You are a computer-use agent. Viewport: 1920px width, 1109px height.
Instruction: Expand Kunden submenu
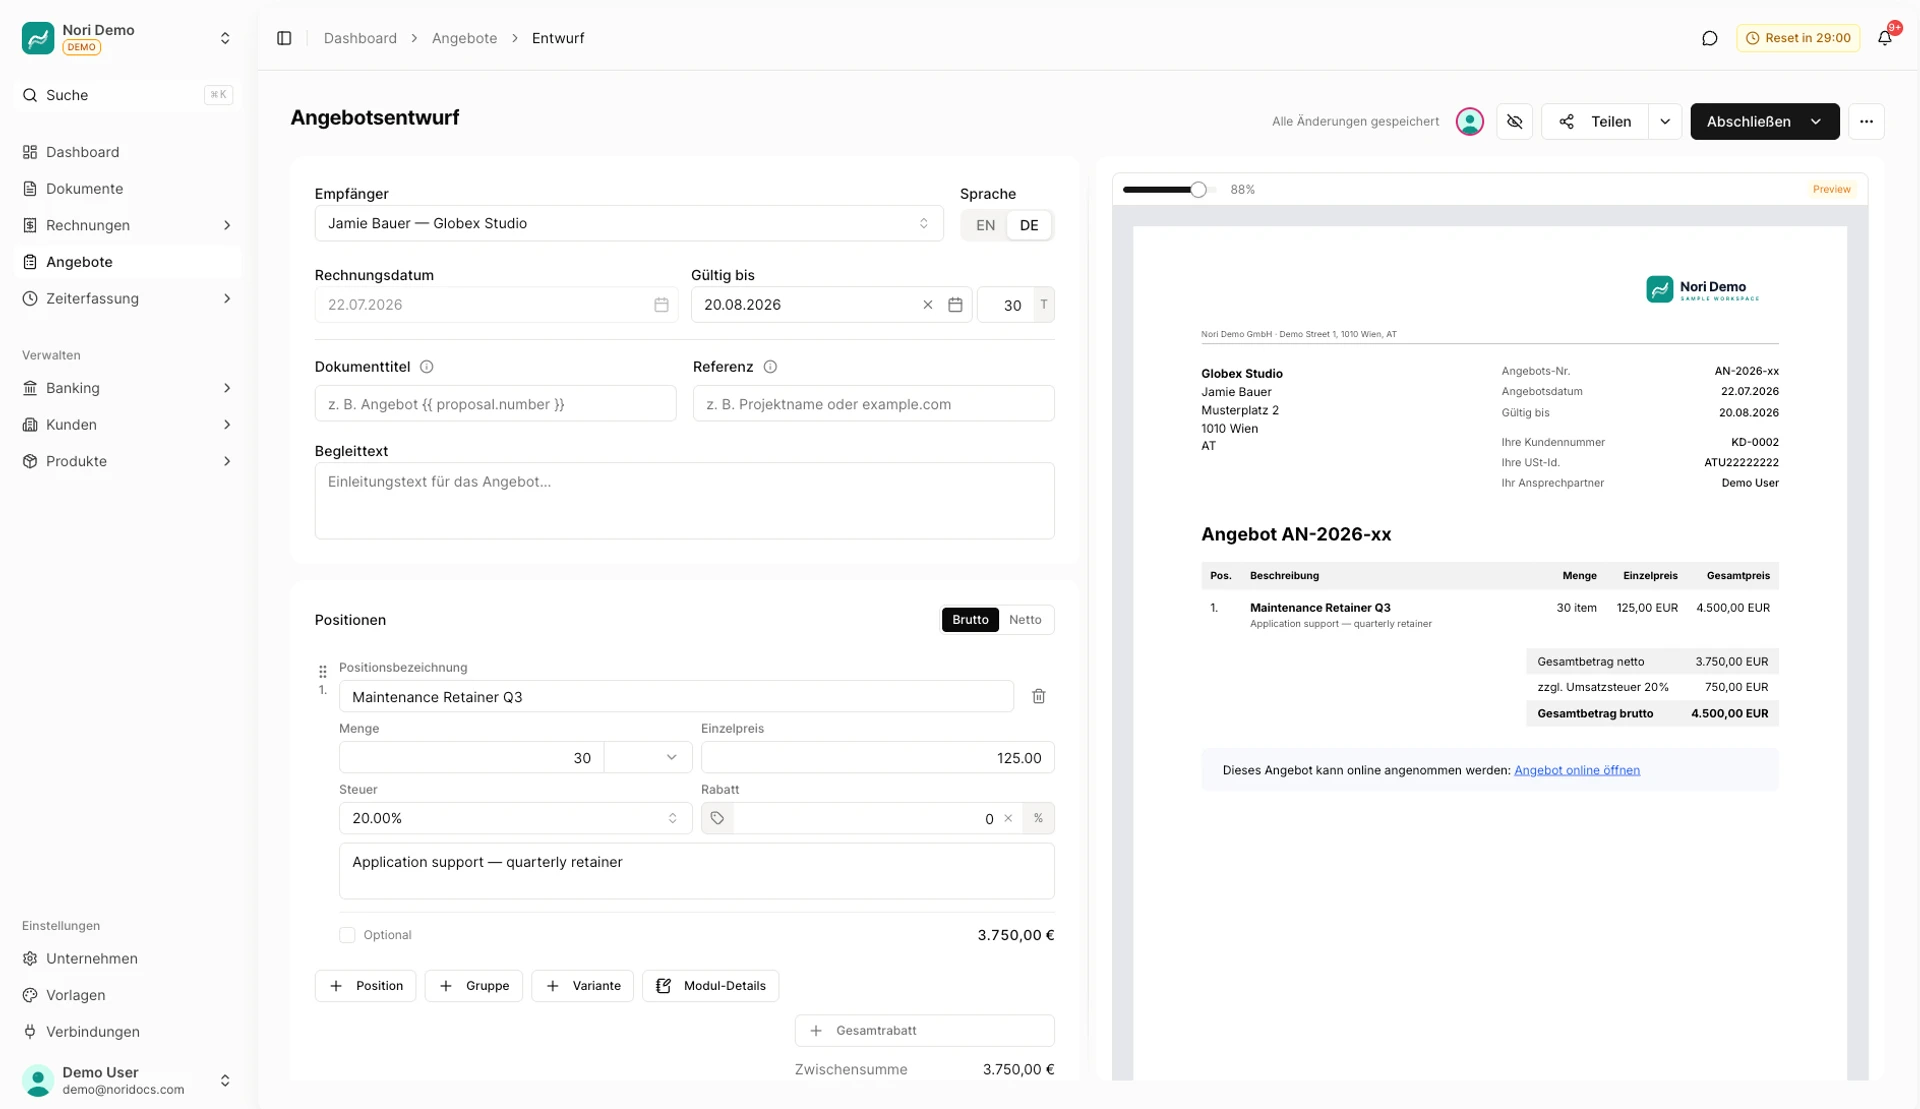pos(227,425)
